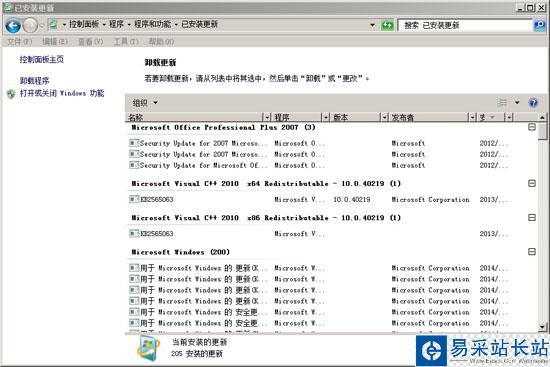Screen dimensions: 550x367
Task: Open the address bar history dropdown arrow
Action: click(373, 25)
